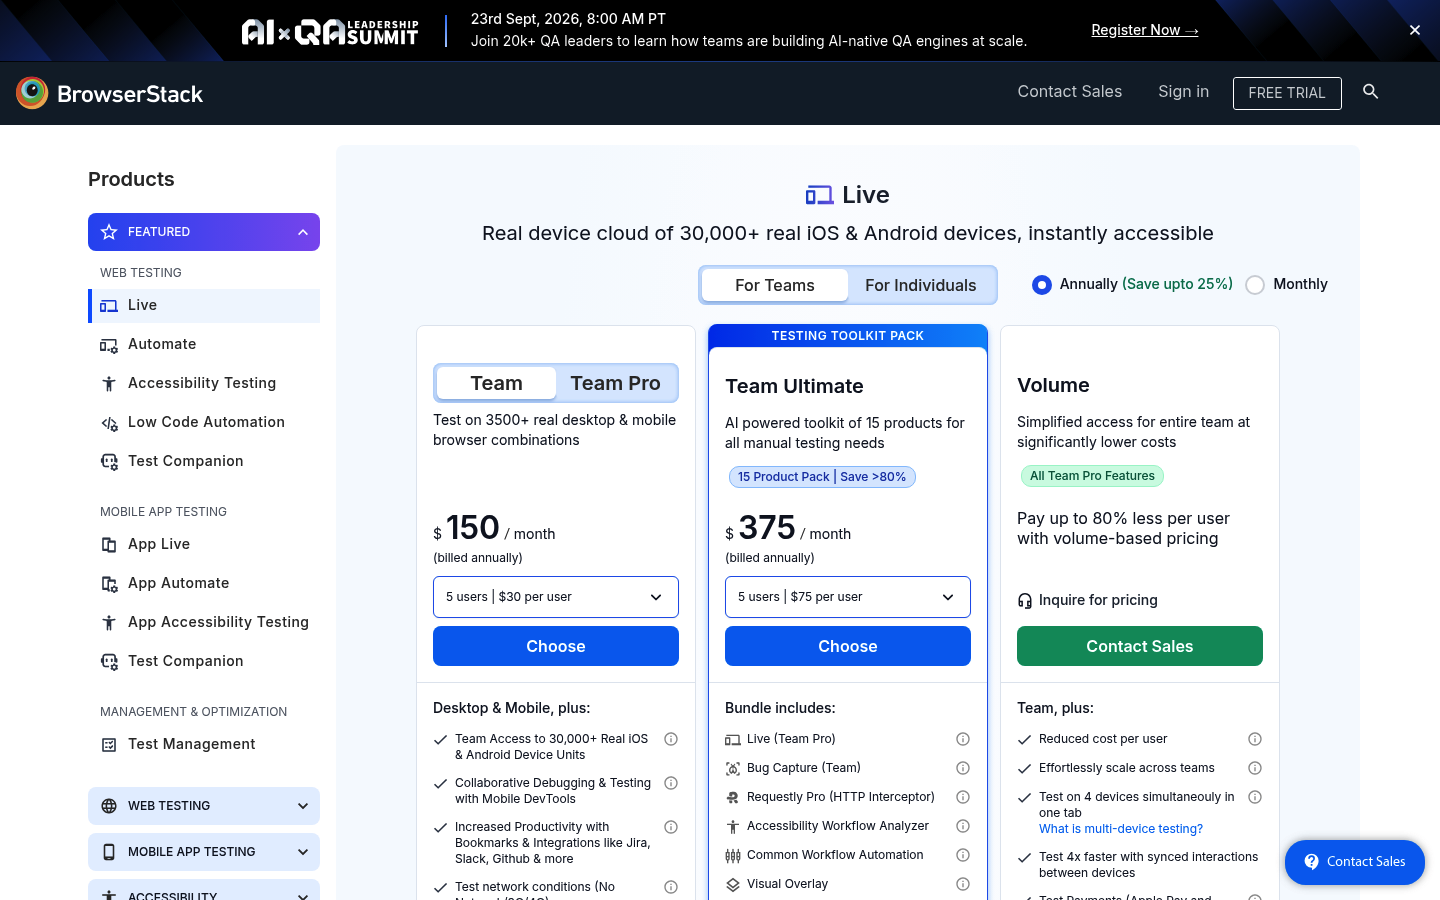The image size is (1440, 900).
Task: Open the floating Contact Sales chat button
Action: 1355,862
